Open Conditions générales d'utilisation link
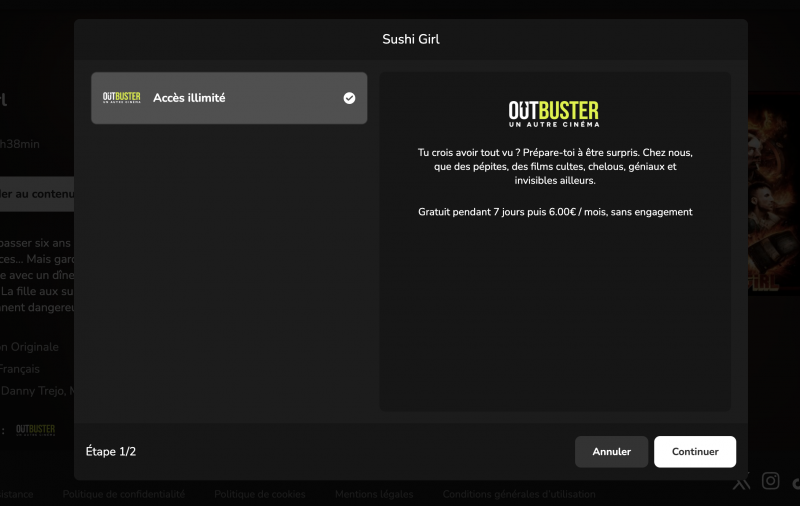Screen dimensions: 800x506 (519, 494)
